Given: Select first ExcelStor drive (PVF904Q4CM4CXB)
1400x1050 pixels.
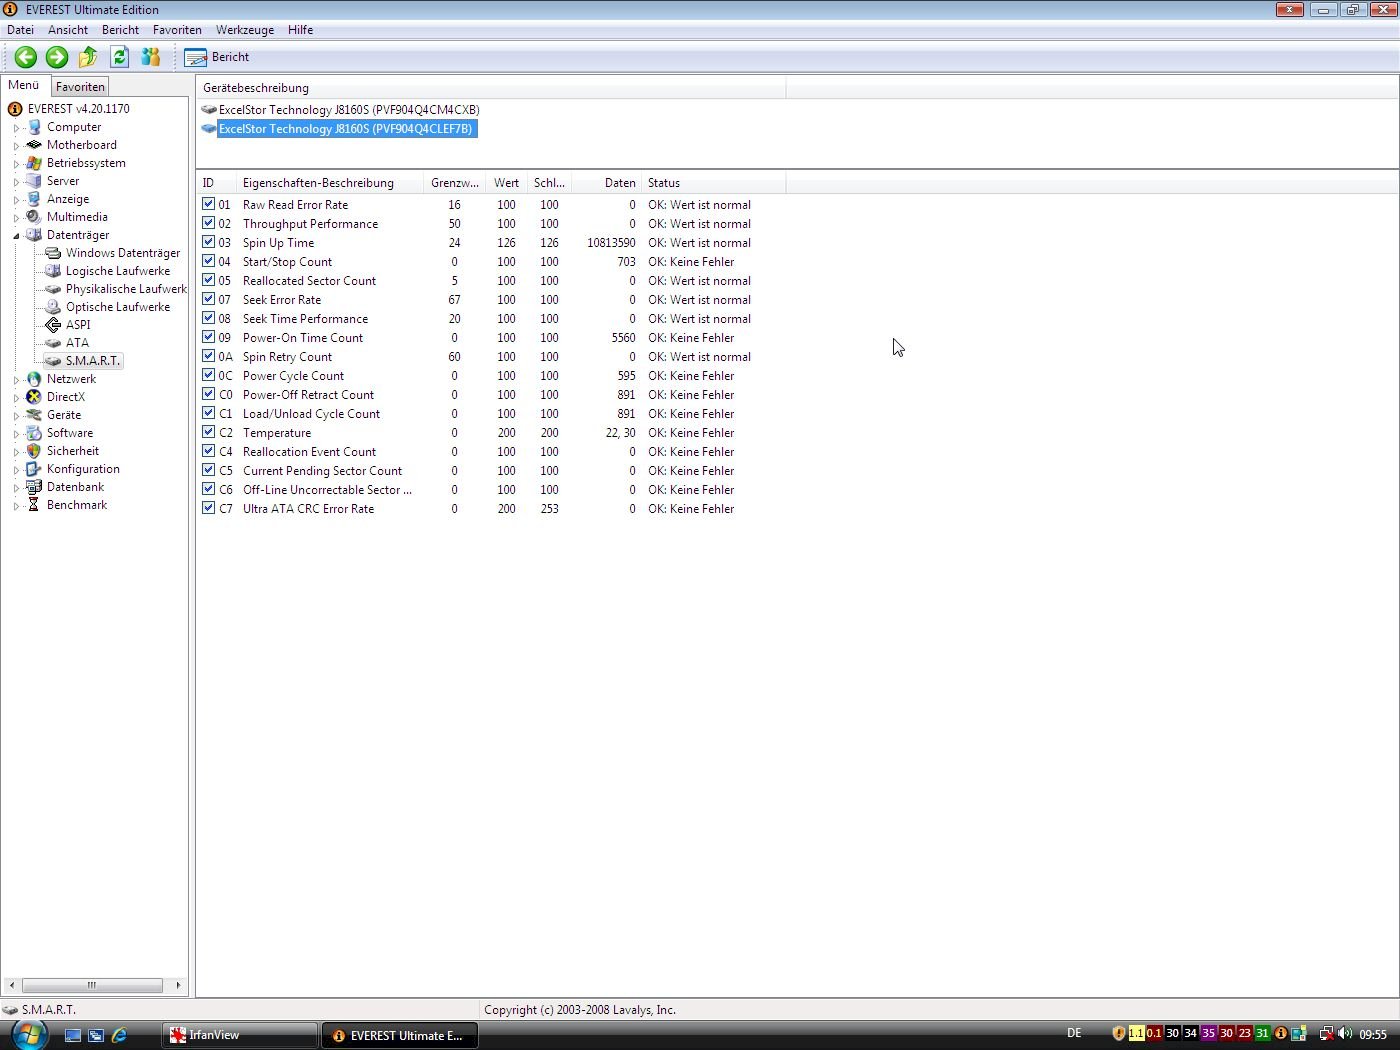Looking at the screenshot, I should point(348,110).
